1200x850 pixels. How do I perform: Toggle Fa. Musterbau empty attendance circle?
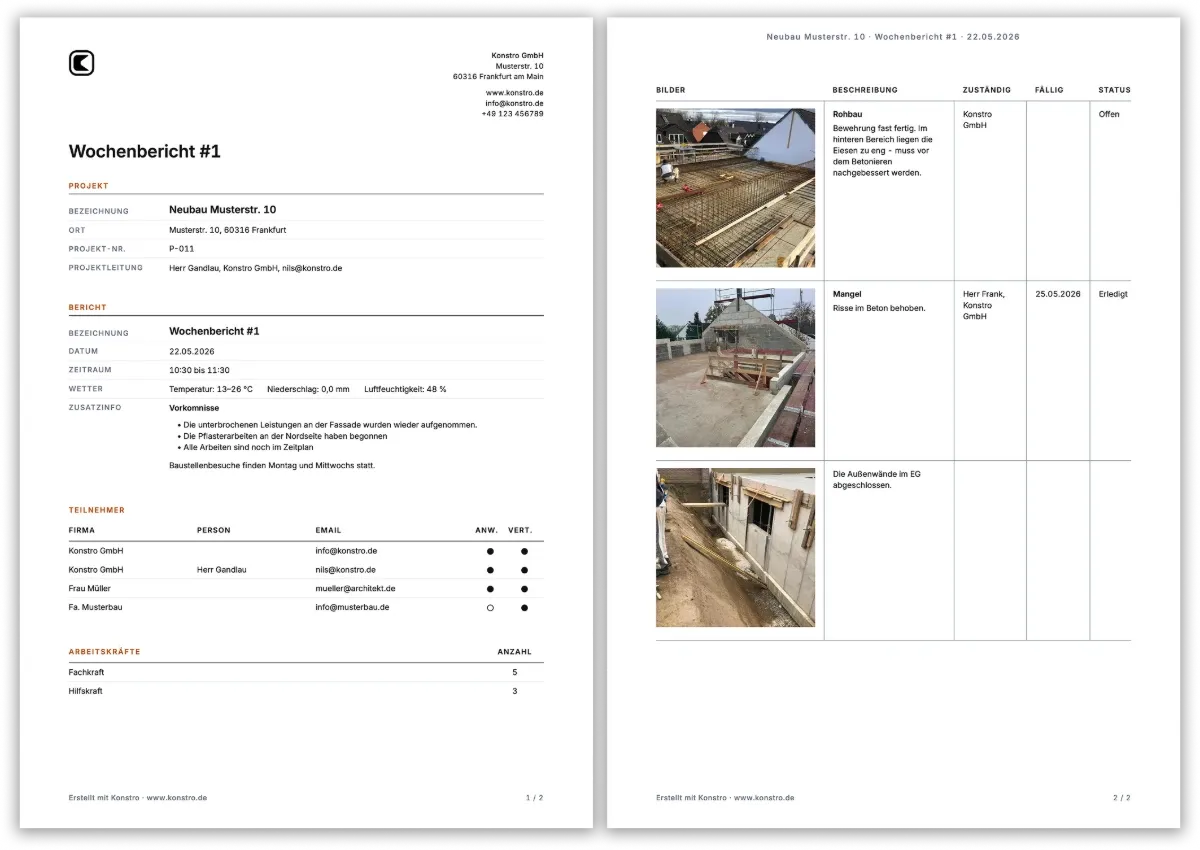[x=490, y=608]
